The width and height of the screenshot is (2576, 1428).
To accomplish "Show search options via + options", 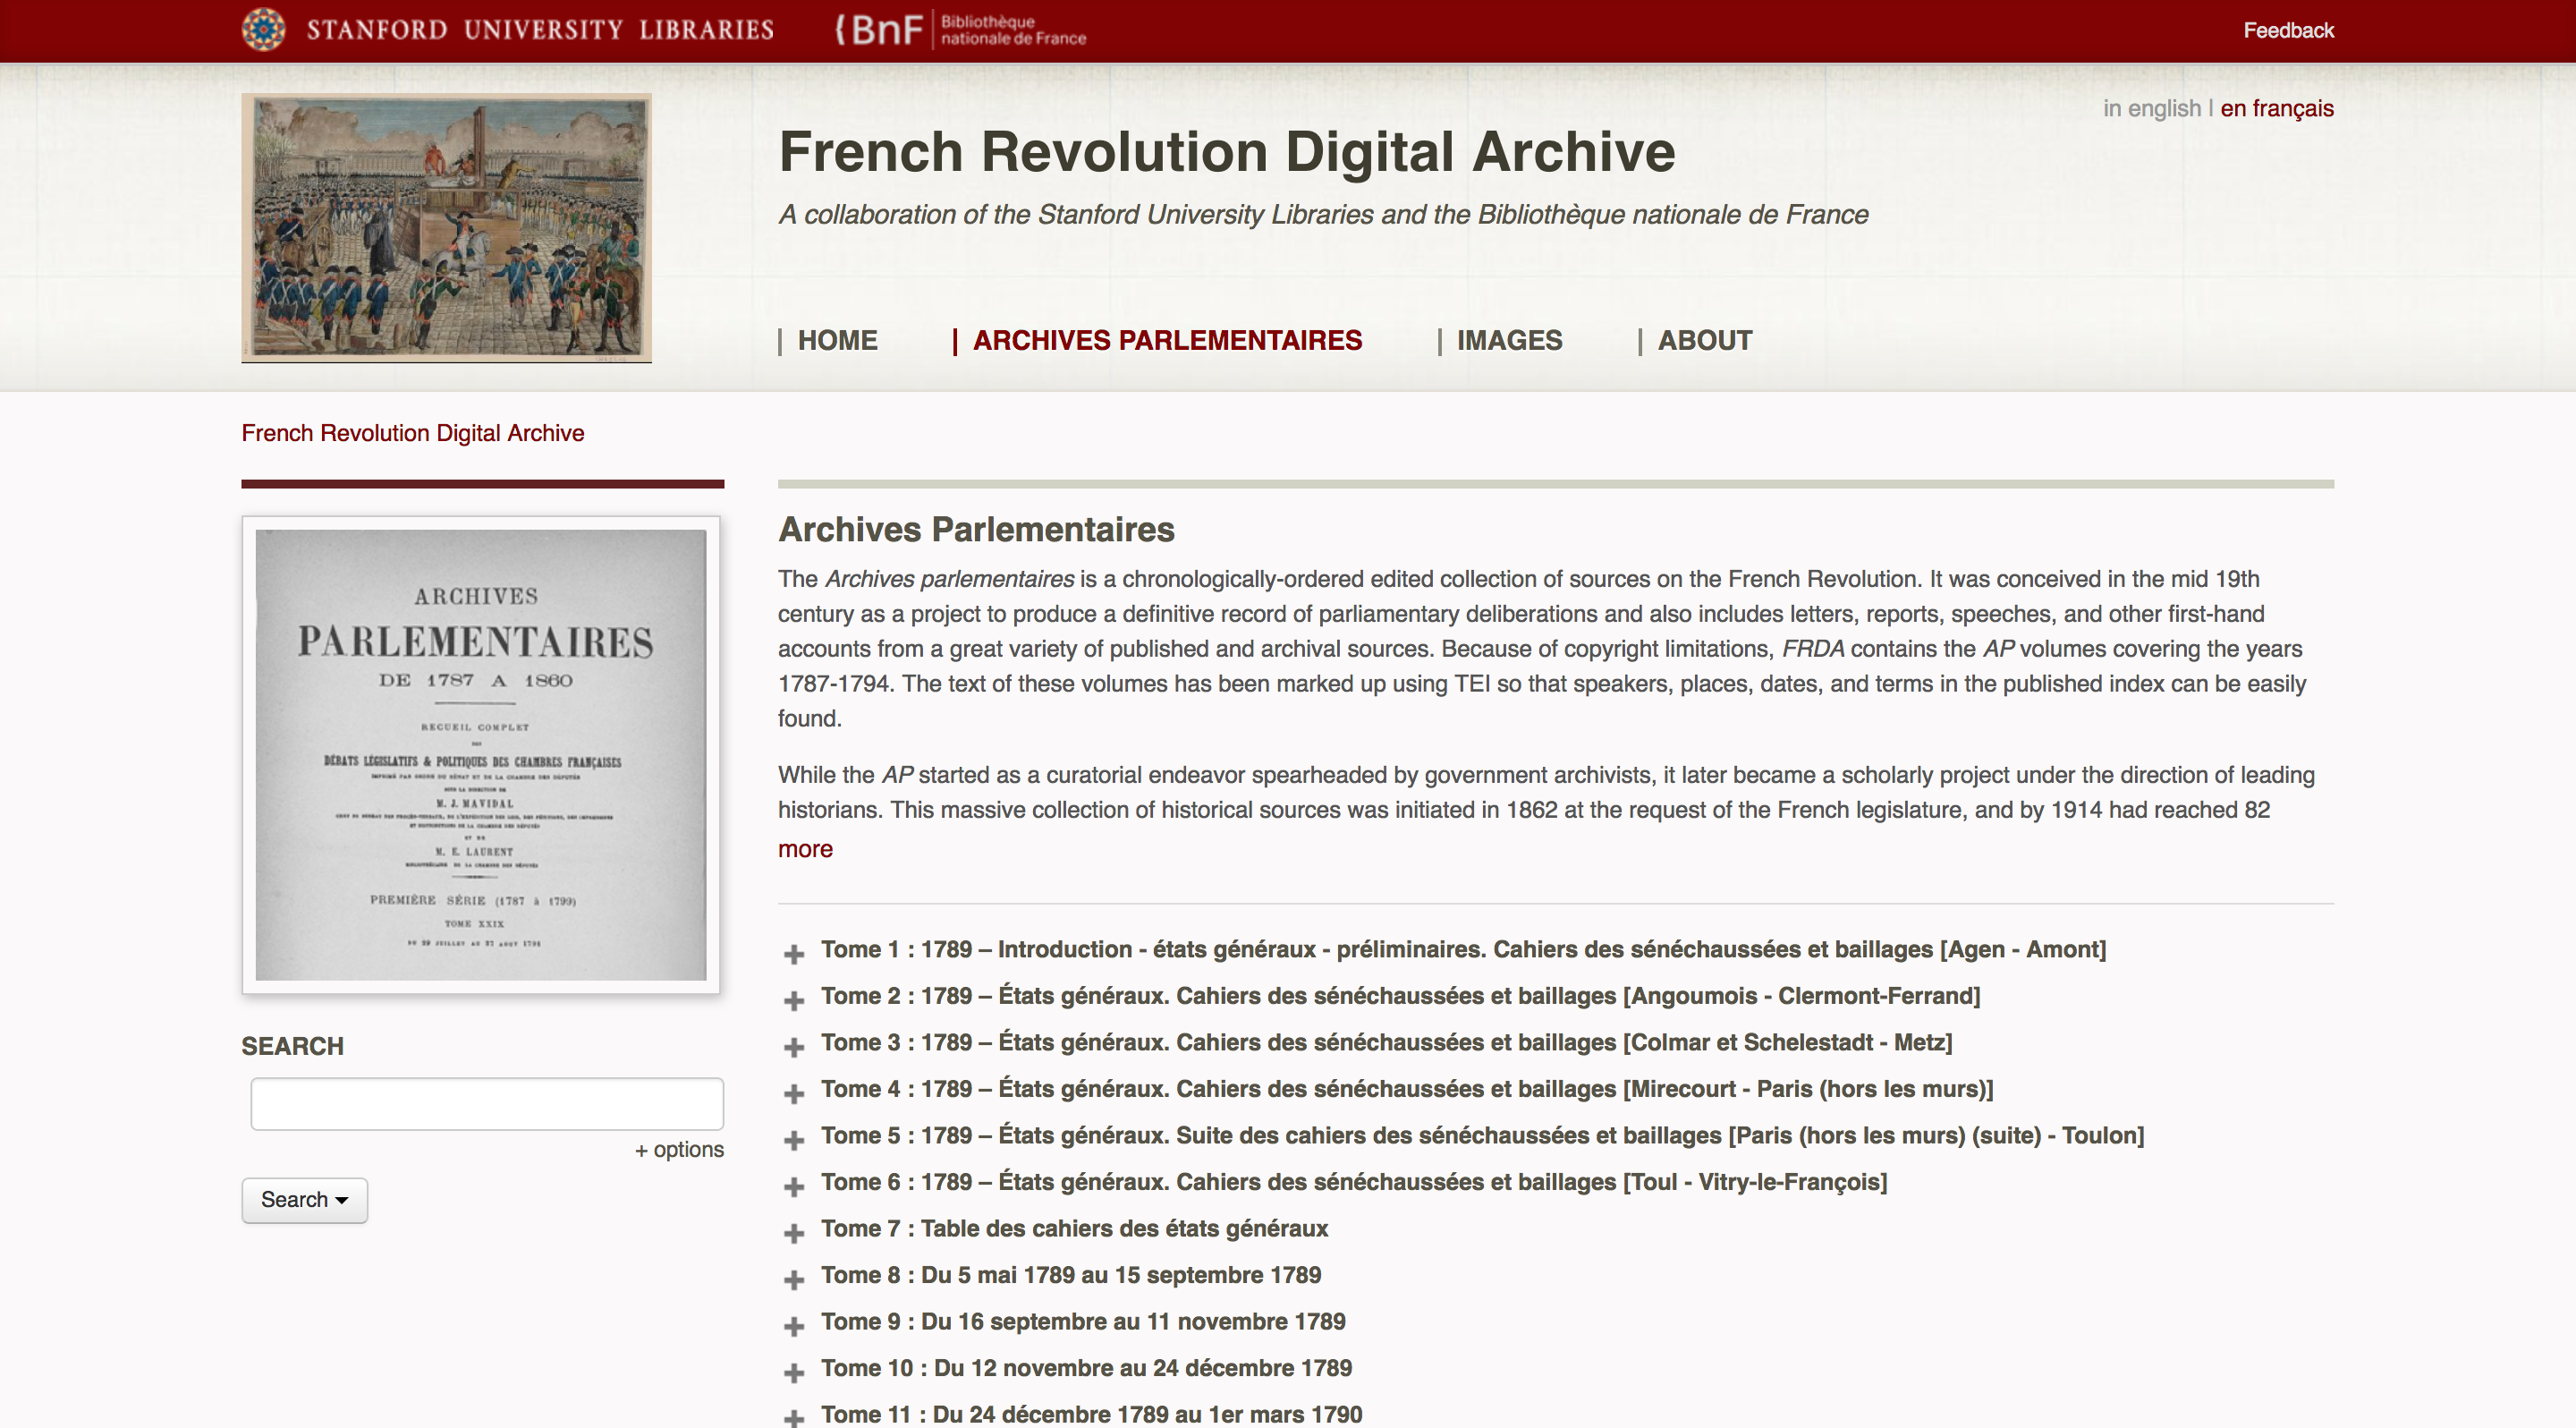I will (679, 1149).
